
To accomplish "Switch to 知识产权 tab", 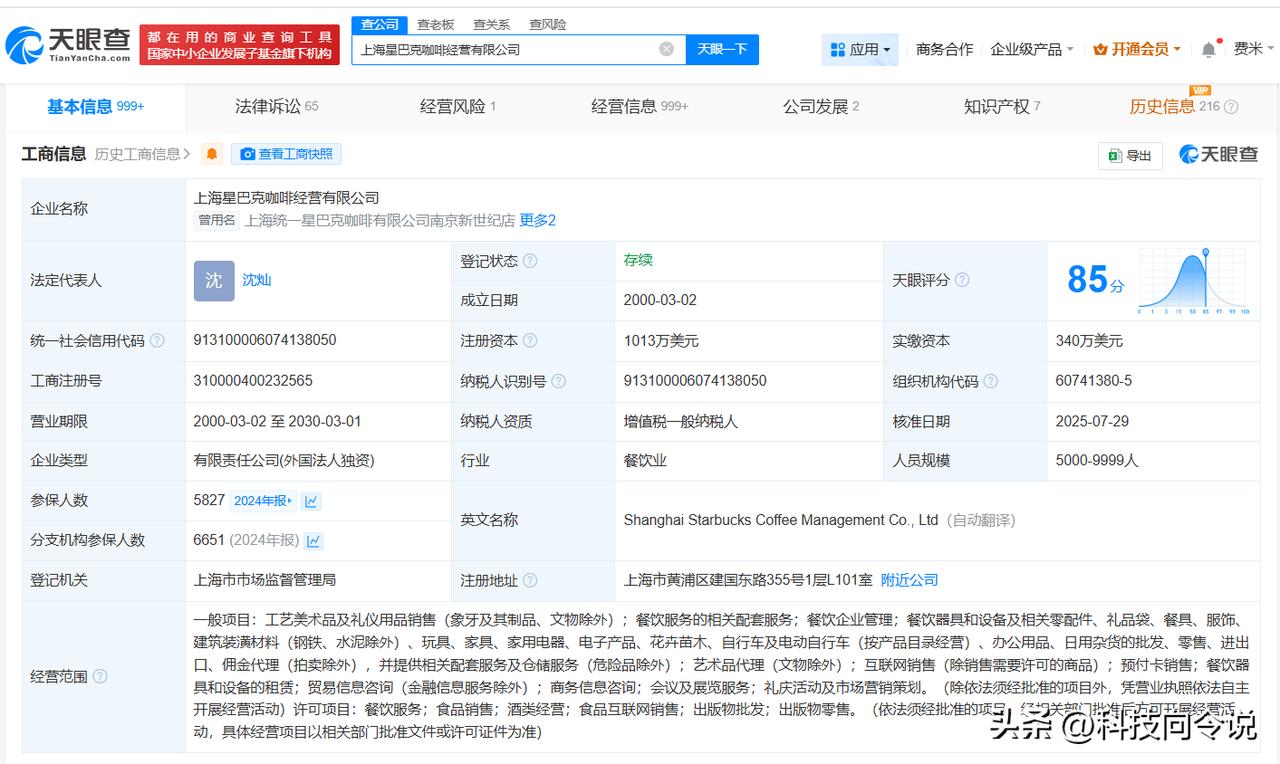I will point(1002,107).
